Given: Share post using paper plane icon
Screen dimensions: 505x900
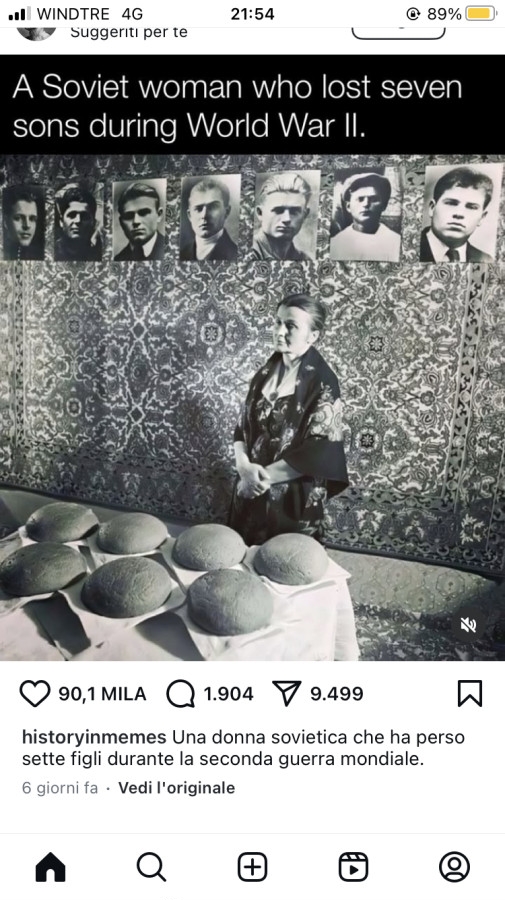Looking at the screenshot, I should pyautogui.click(x=287, y=693).
